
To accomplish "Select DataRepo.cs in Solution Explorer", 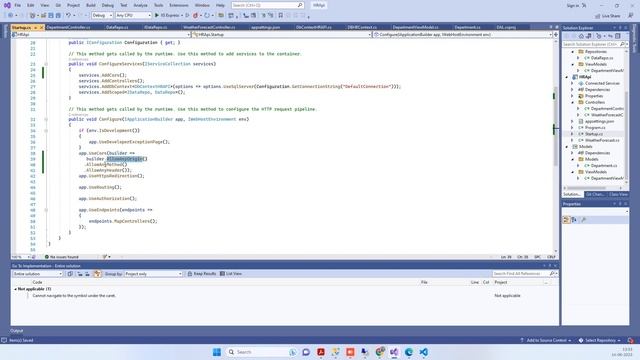I will click(602, 58).
